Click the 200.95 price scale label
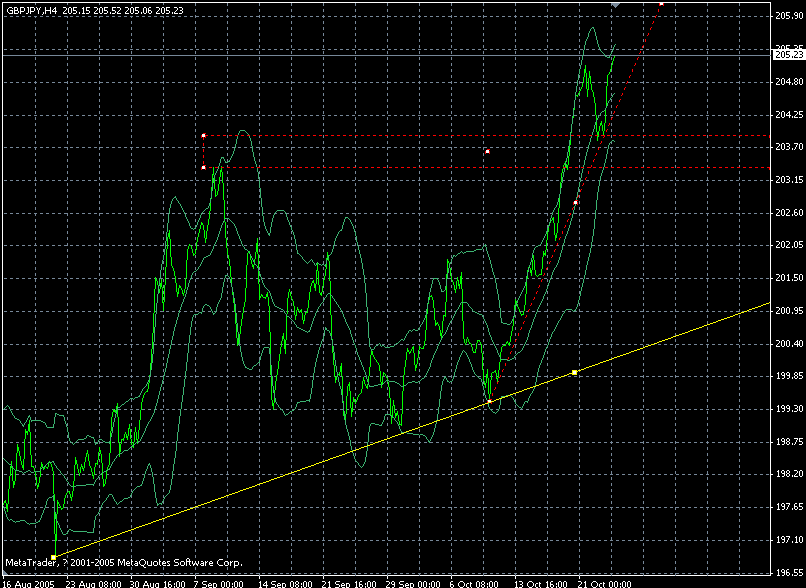The width and height of the screenshot is (806, 588). click(789, 311)
